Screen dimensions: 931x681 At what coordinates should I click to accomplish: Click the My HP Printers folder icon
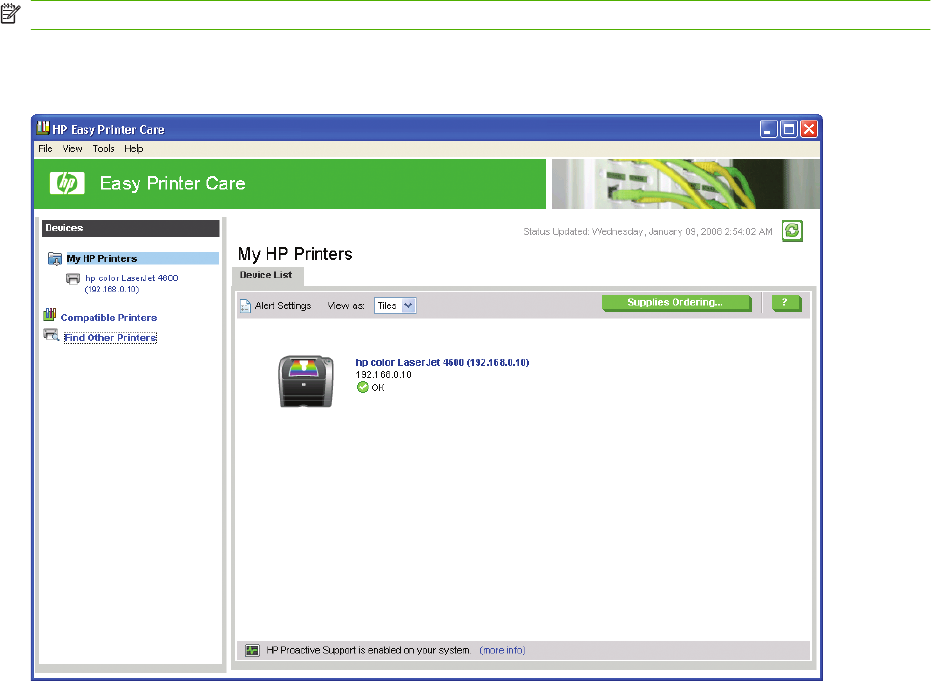[x=55, y=259]
